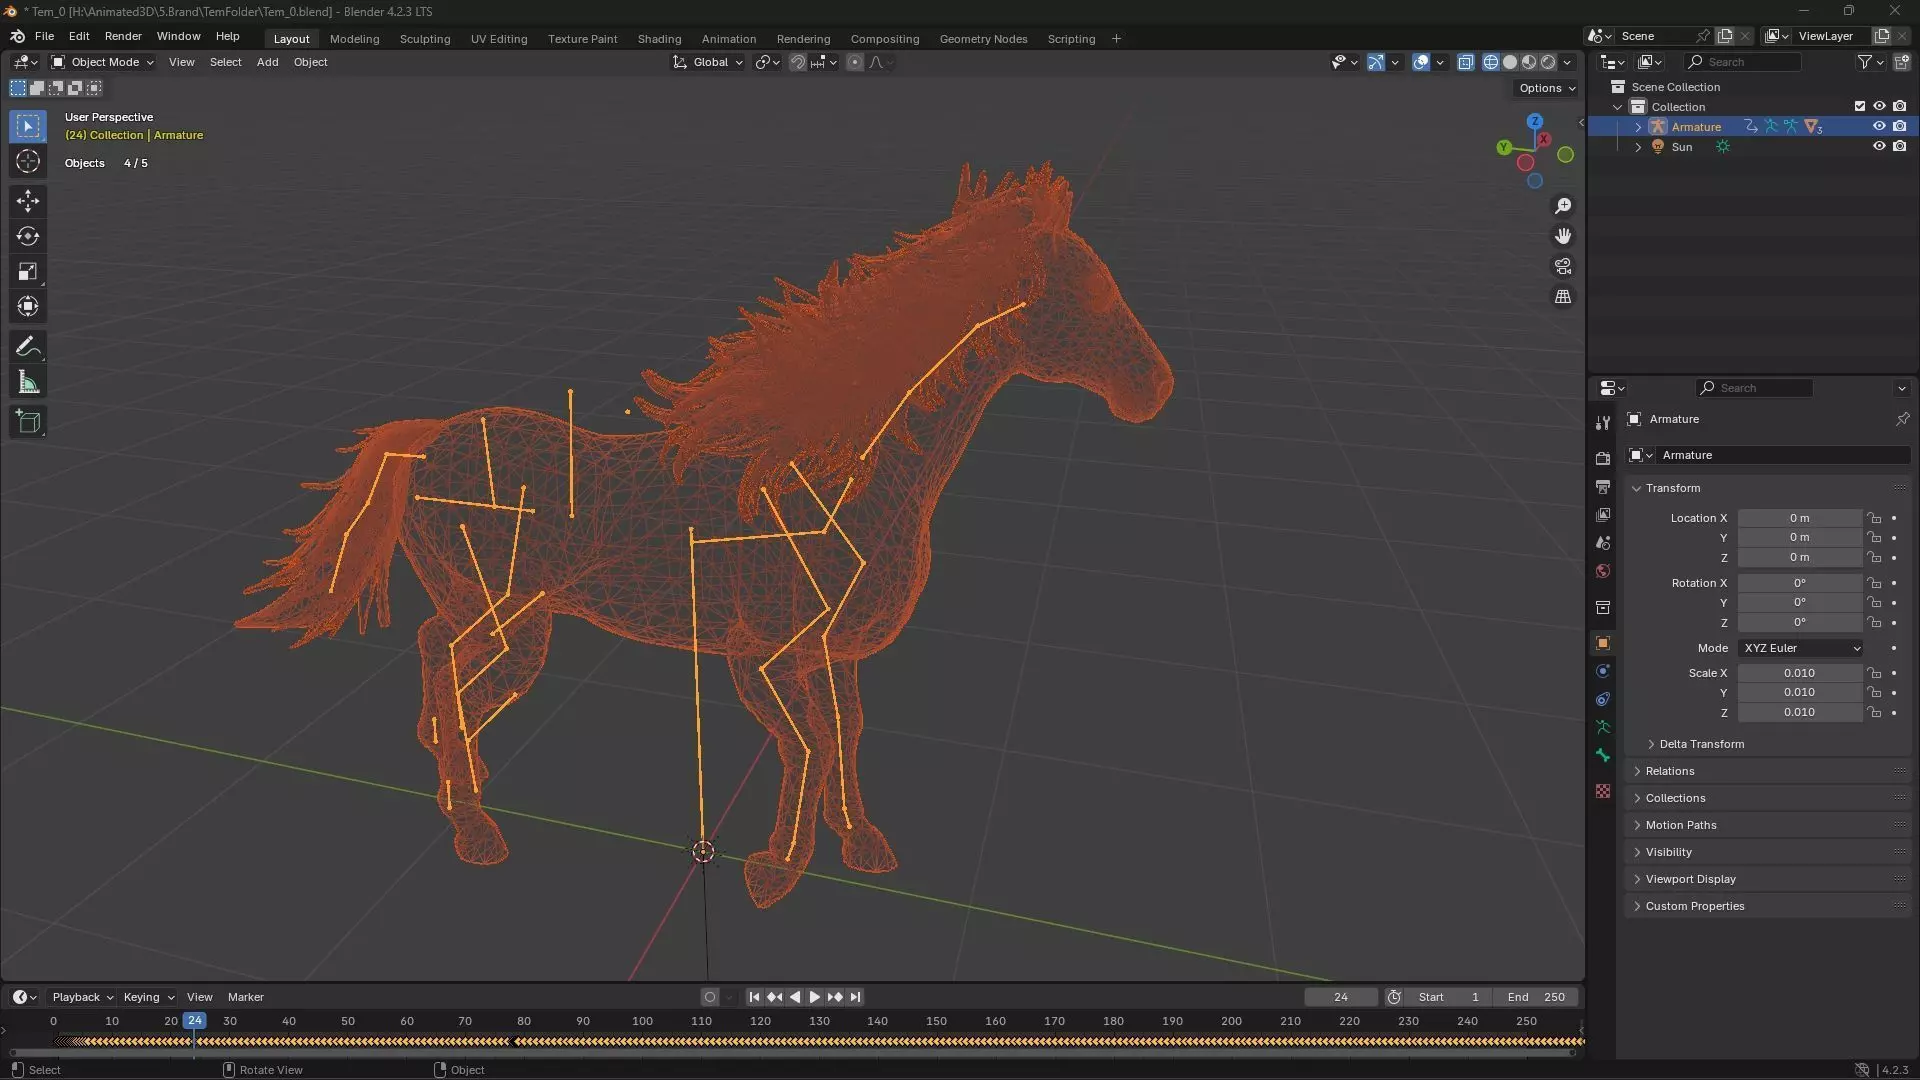Screen dimensions: 1920x1080
Task: Click the Pan view hand icon
Action: pyautogui.click(x=1563, y=236)
